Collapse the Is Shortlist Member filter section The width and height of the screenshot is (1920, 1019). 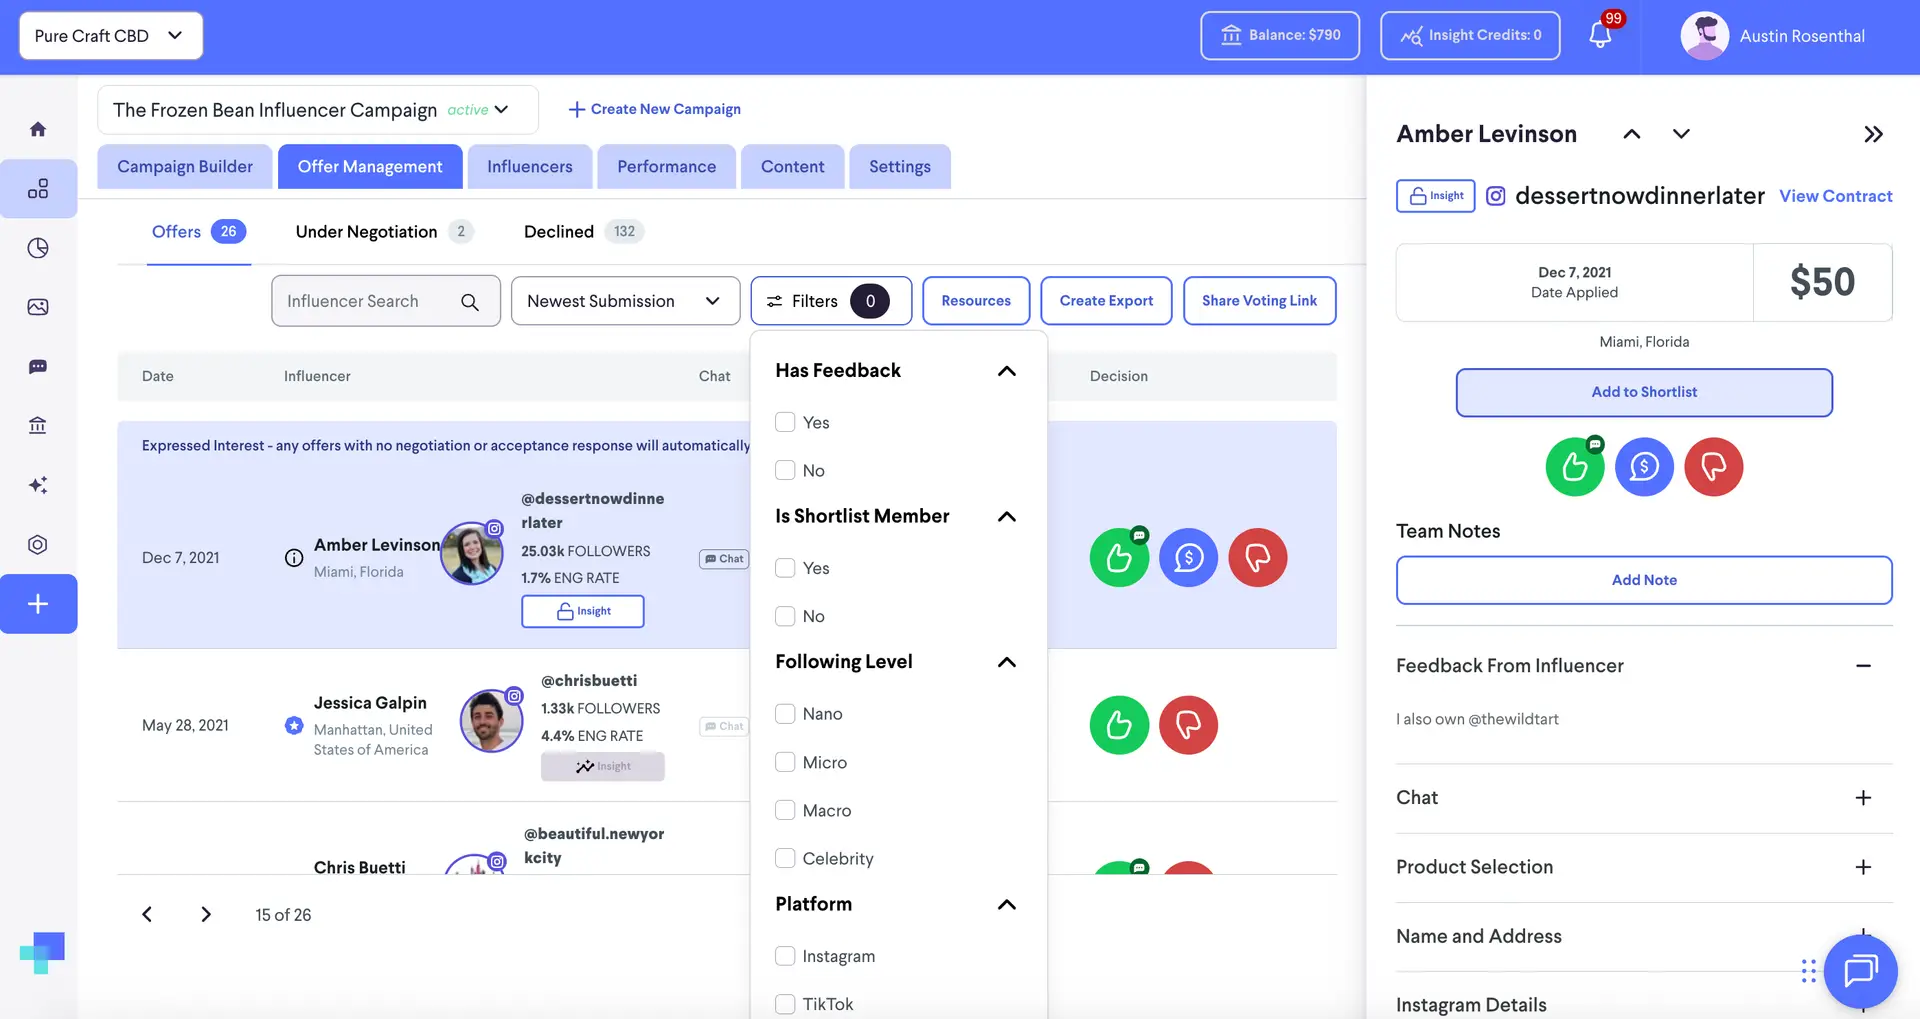pos(1007,517)
